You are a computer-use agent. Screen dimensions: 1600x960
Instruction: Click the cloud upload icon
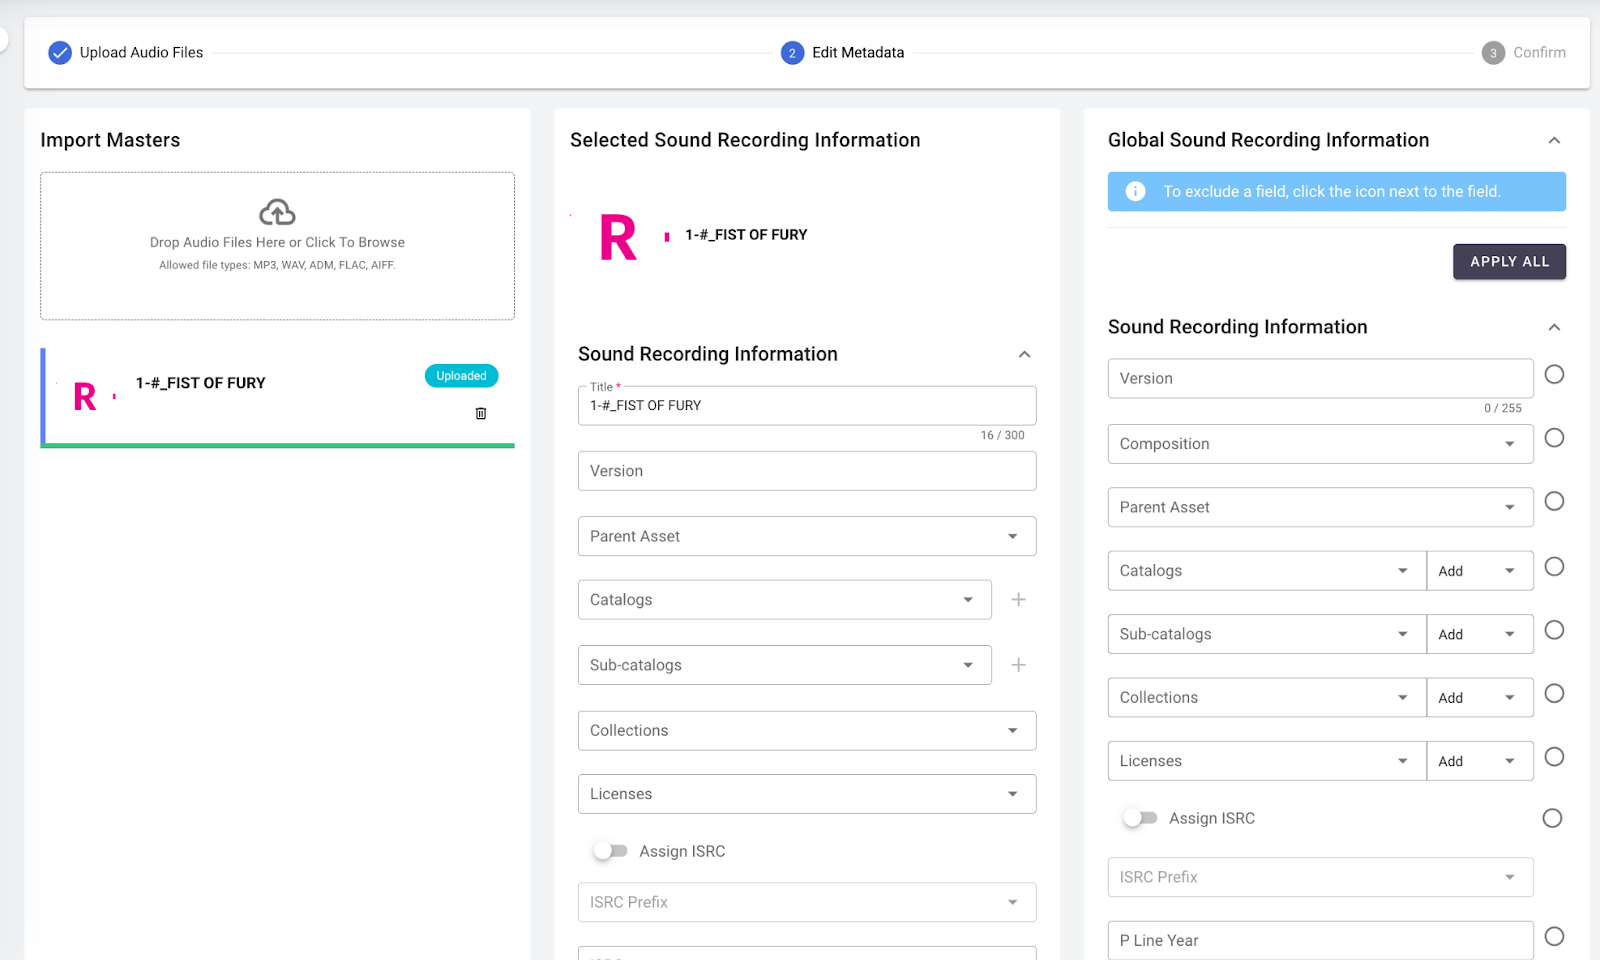277,212
